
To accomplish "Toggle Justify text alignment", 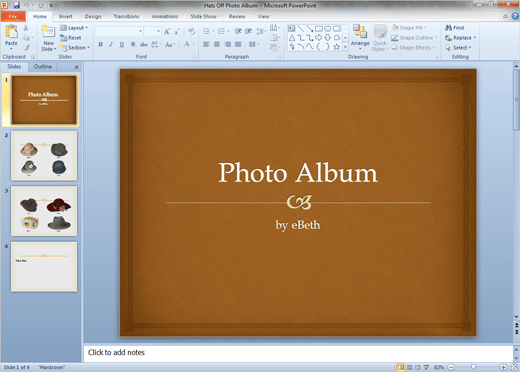I will point(238,44).
